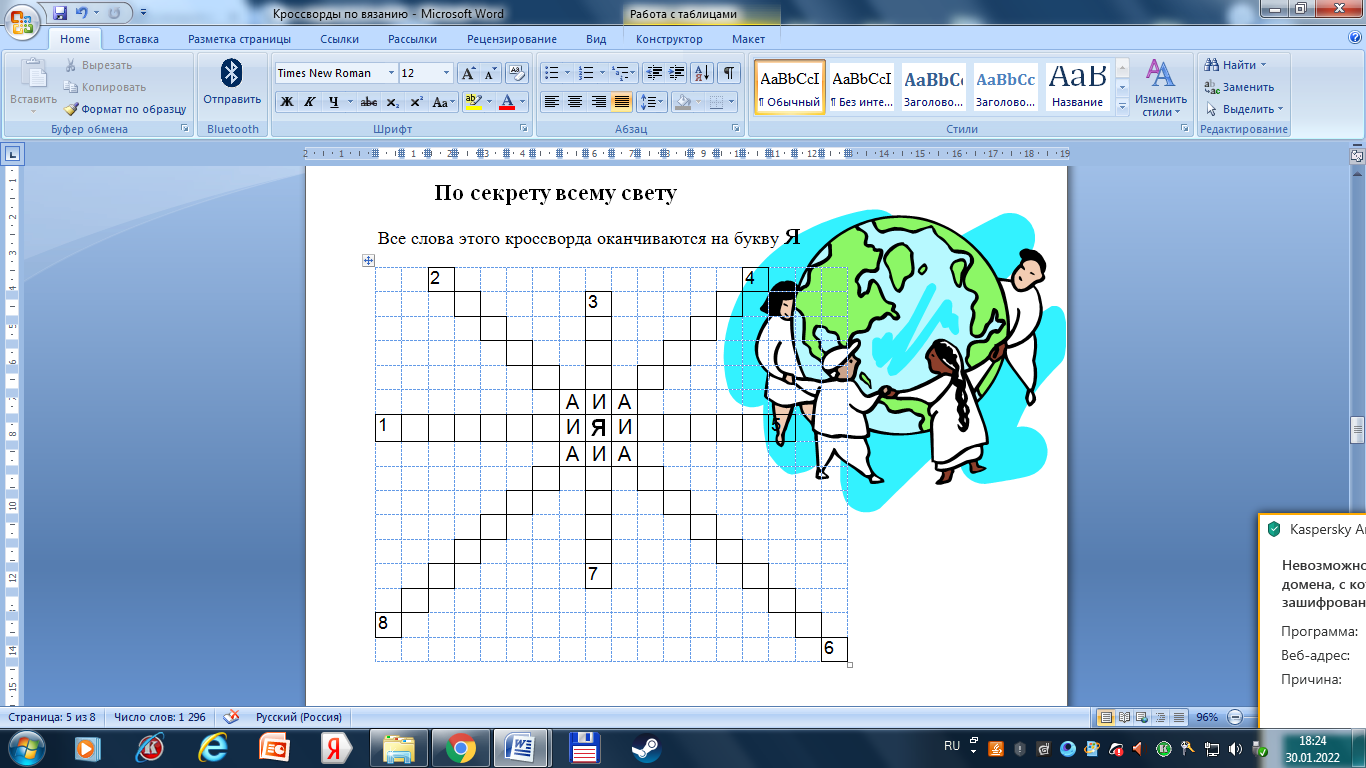Switch to the Вставка ribbon tab
Screen dimensions: 1366x768
coord(138,39)
